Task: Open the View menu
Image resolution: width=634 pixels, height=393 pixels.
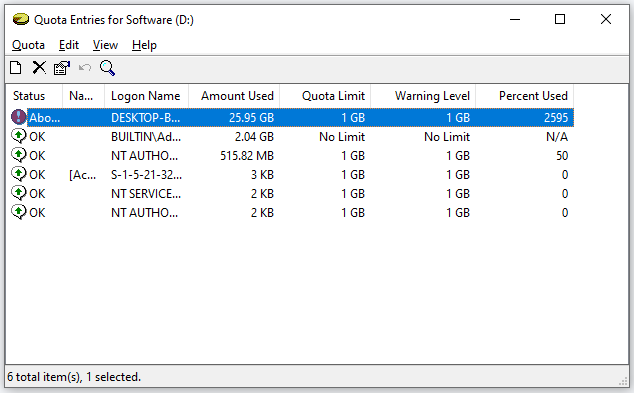Action: click(x=105, y=45)
